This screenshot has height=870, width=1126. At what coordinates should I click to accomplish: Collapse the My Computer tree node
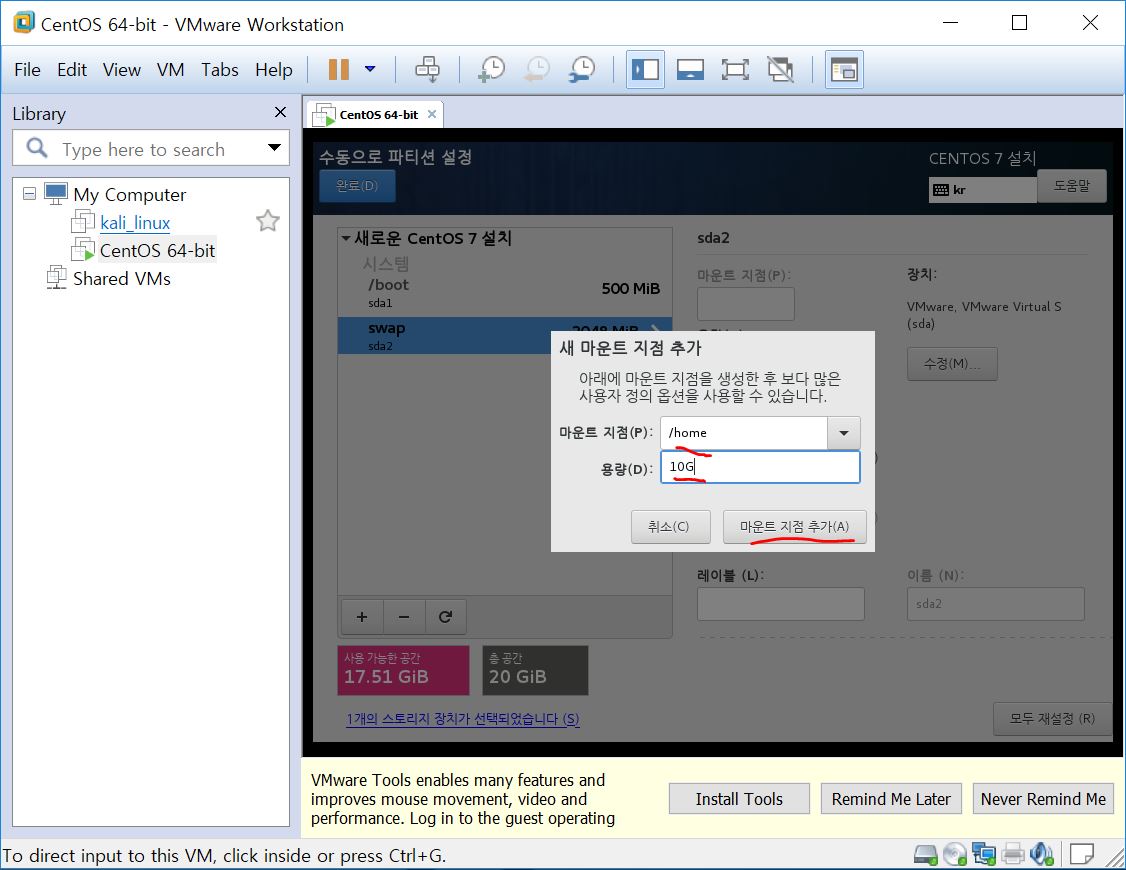coord(29,194)
